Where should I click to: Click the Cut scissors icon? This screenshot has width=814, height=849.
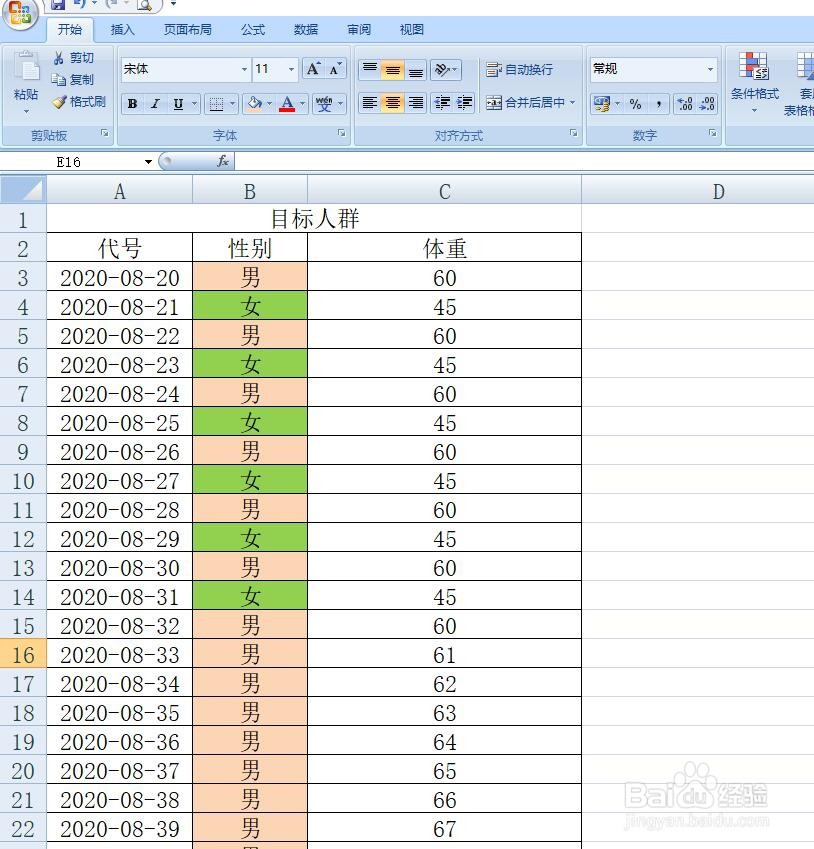(x=58, y=58)
